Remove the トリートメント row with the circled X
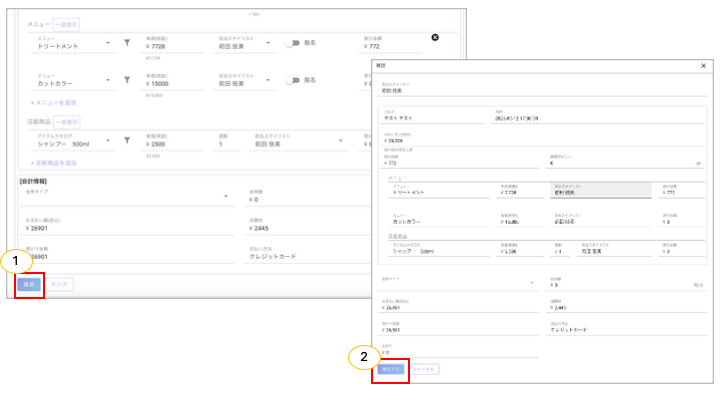Screen dimensions: 720x405 click(435, 37)
